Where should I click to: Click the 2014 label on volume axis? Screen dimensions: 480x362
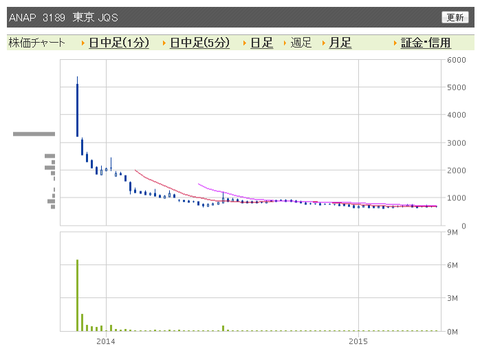click(x=106, y=341)
